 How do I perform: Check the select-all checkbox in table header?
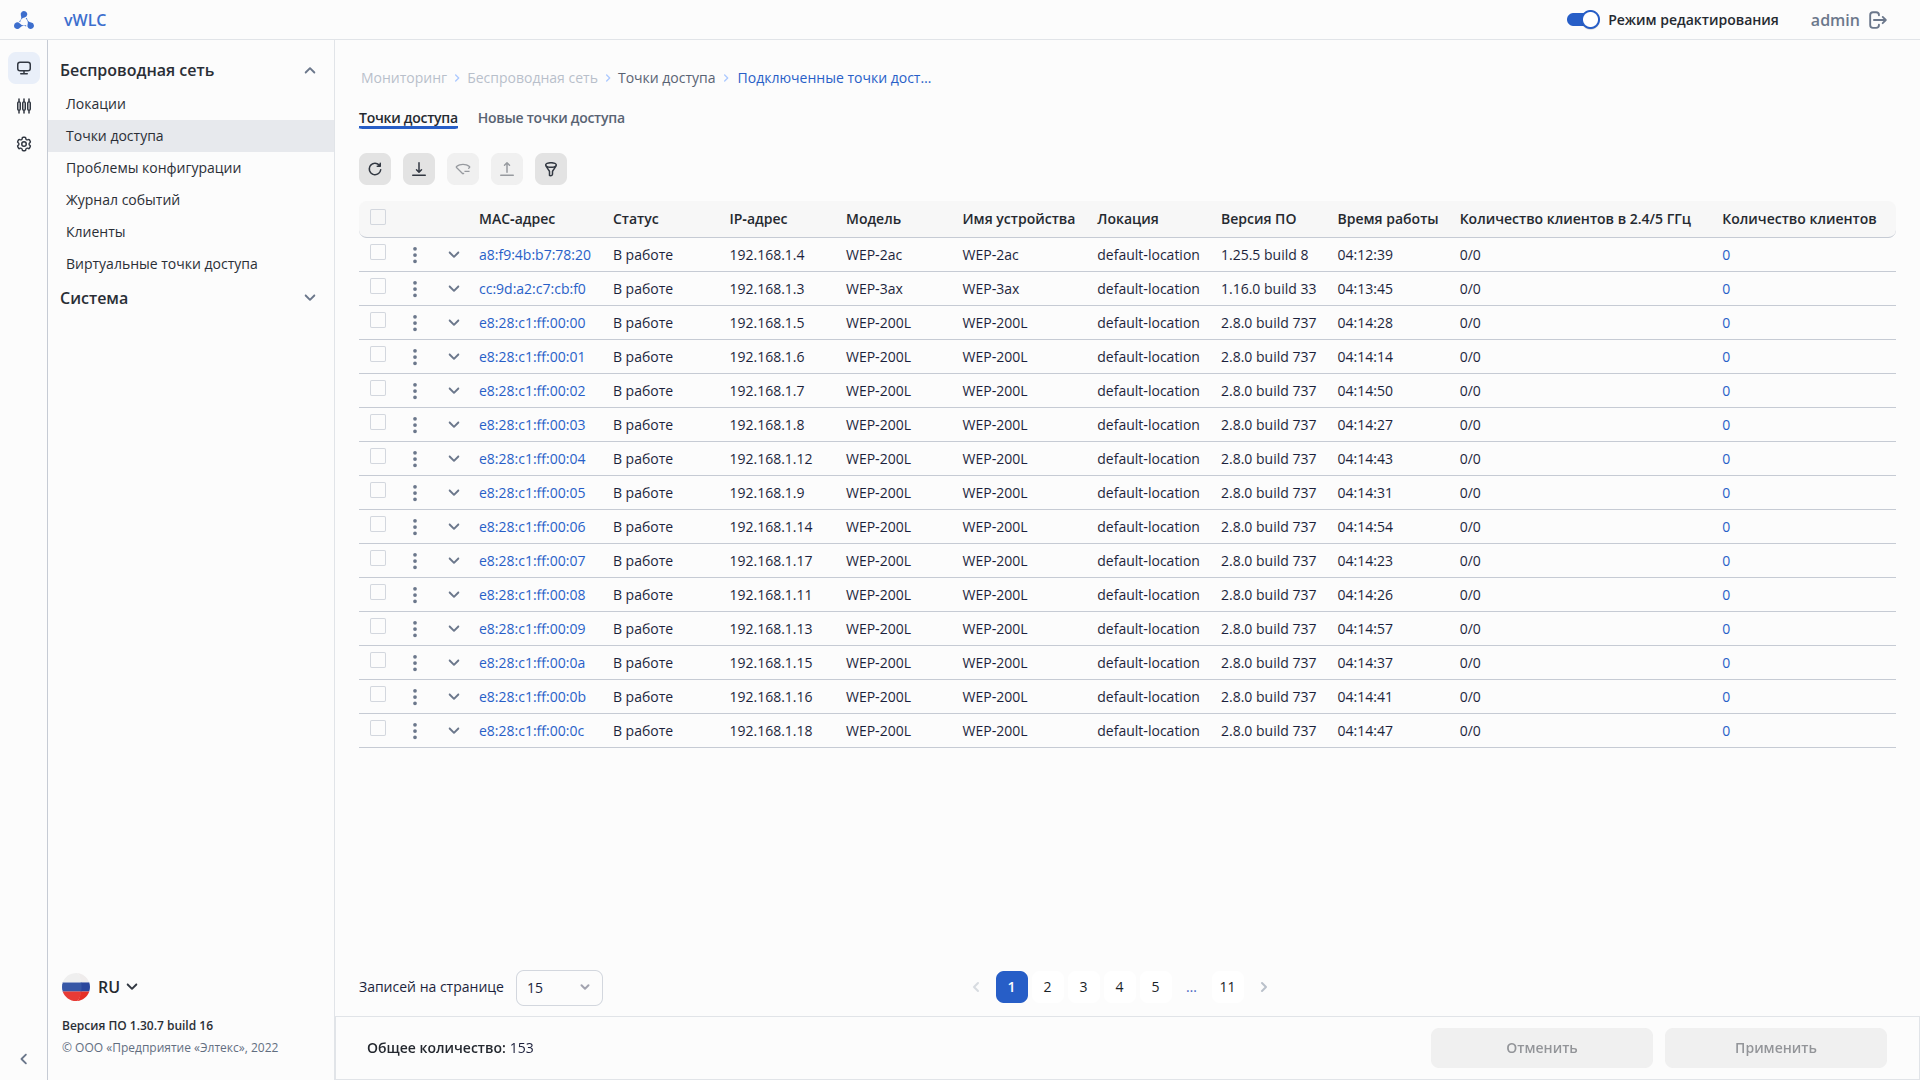coord(378,218)
